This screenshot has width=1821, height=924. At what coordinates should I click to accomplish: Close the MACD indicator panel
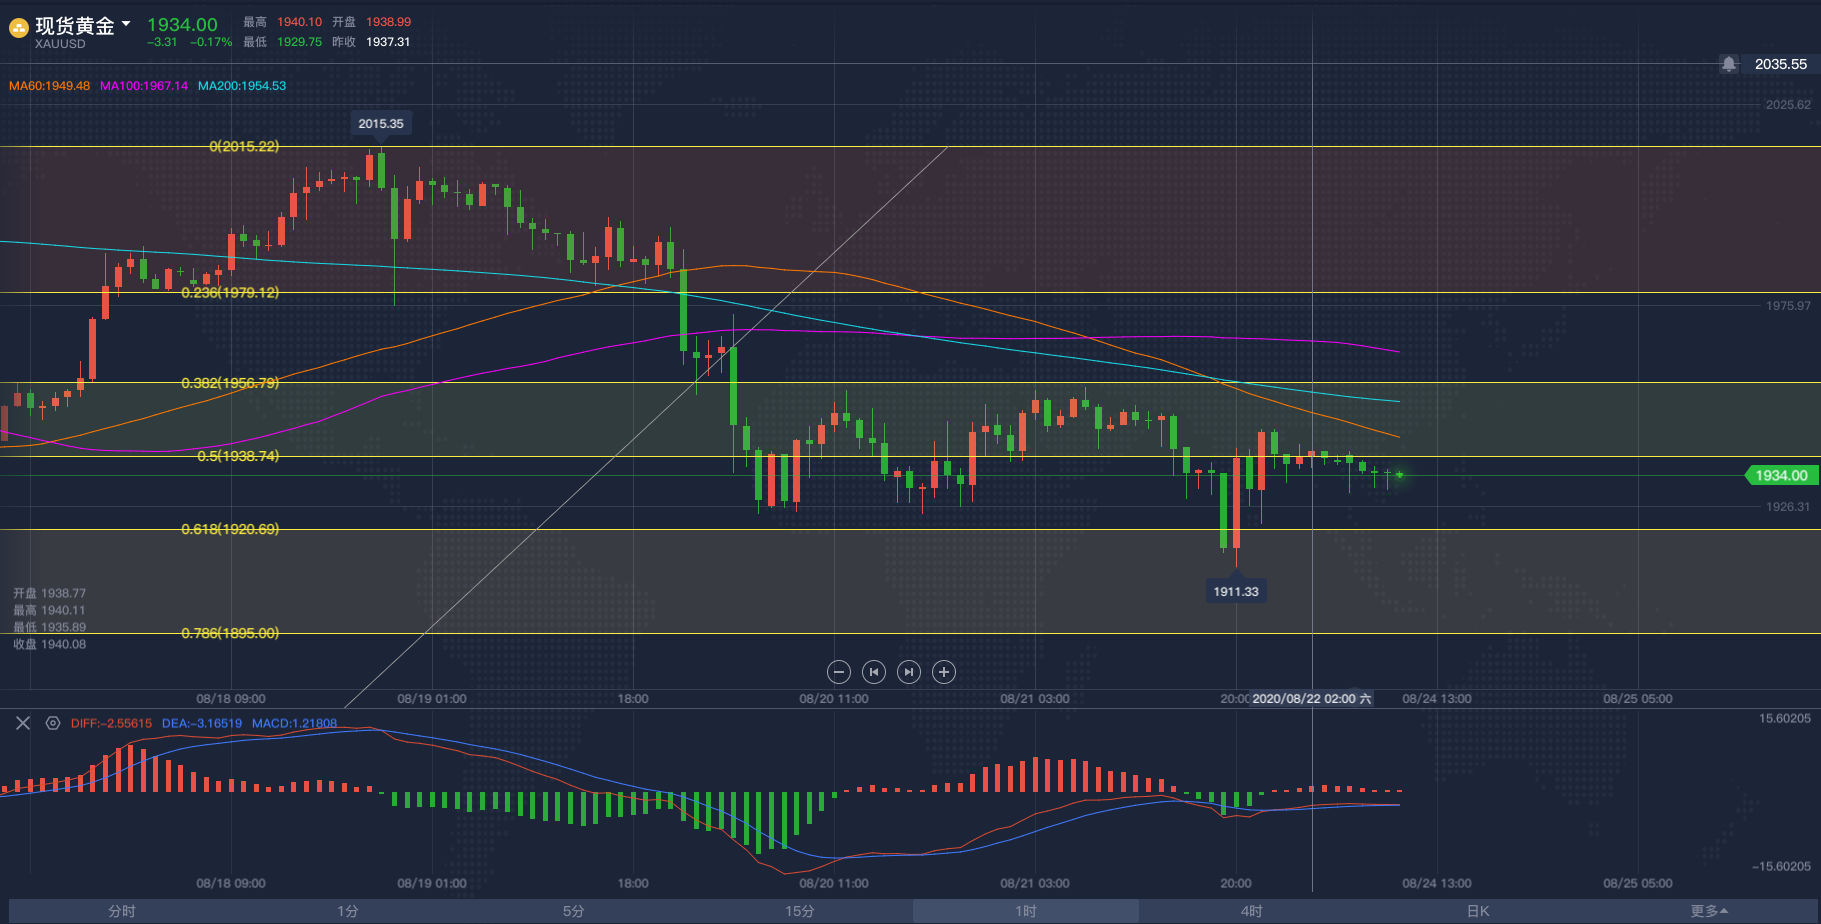coord(23,723)
